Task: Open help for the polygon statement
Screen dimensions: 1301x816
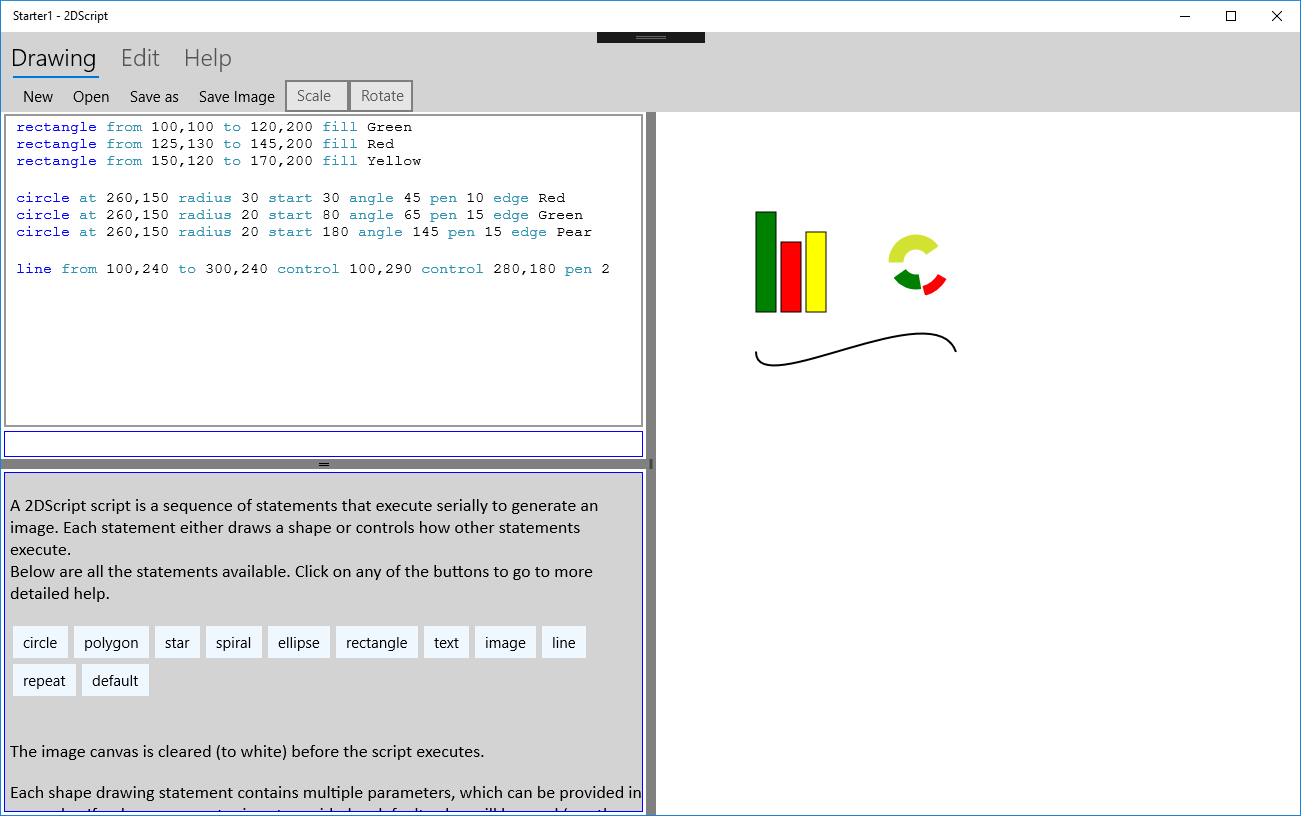Action: [111, 643]
